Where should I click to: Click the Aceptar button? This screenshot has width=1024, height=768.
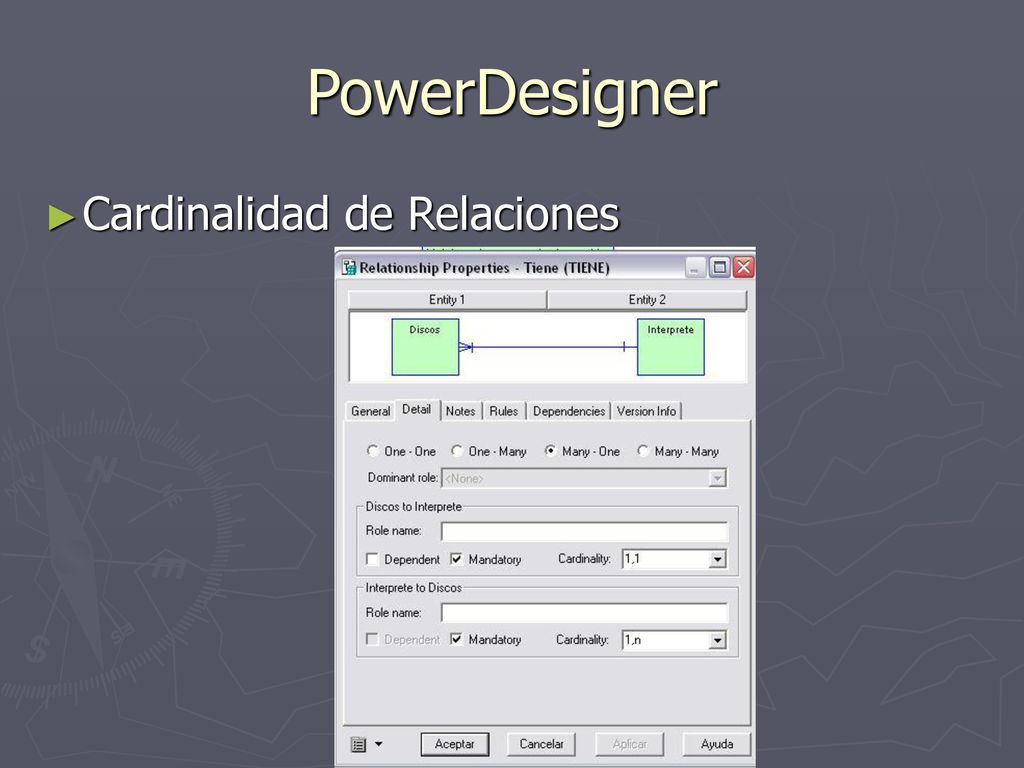tap(455, 744)
